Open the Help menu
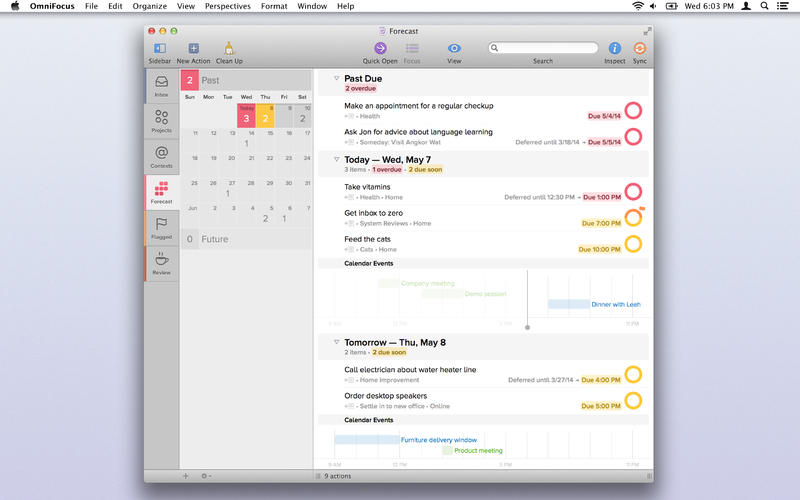The height and width of the screenshot is (500, 800). coord(345,6)
